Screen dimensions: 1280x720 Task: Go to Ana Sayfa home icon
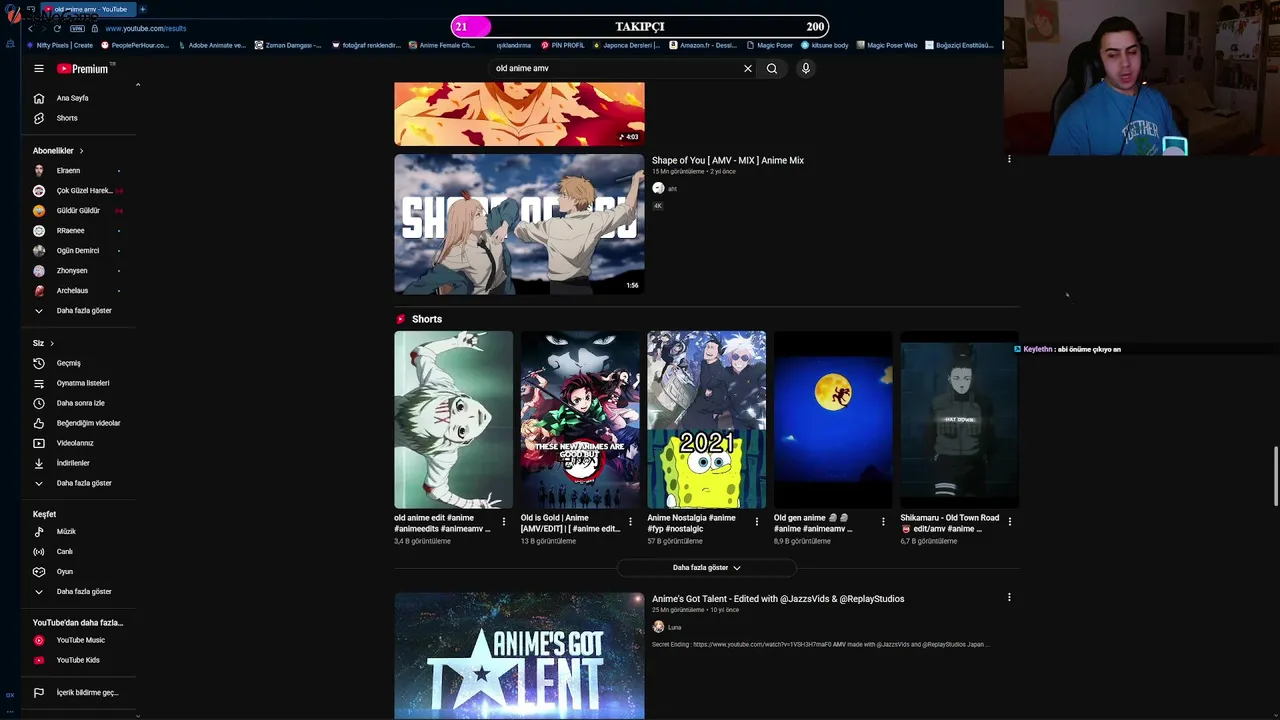click(x=39, y=98)
